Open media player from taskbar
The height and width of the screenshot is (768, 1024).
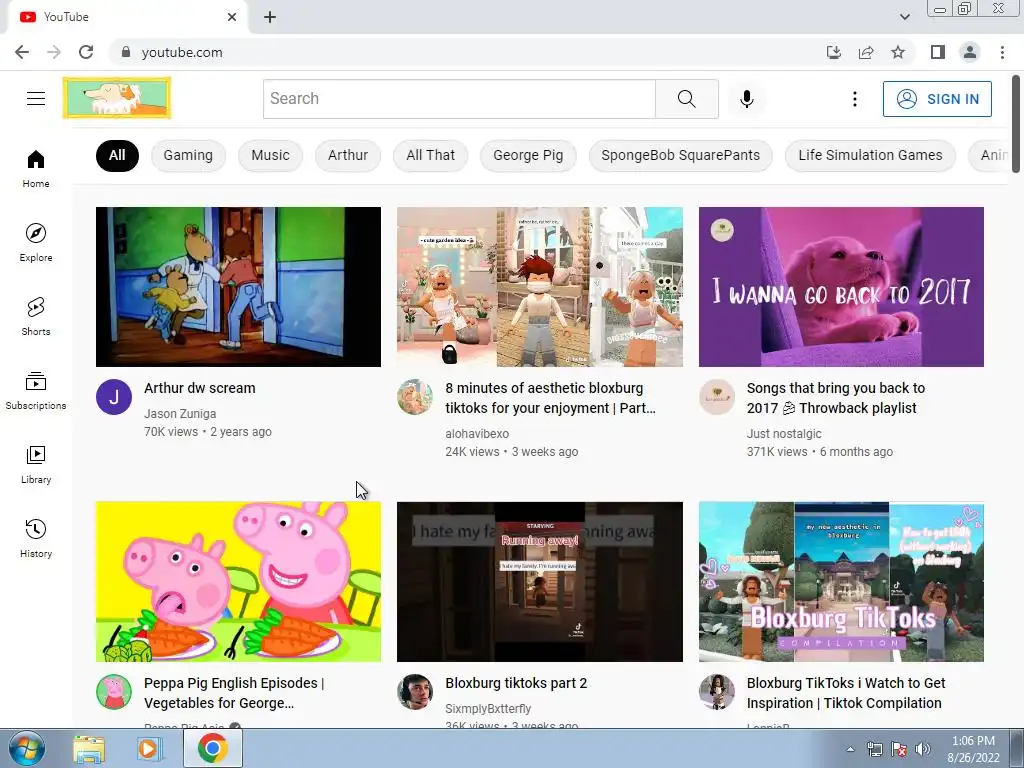coord(150,748)
